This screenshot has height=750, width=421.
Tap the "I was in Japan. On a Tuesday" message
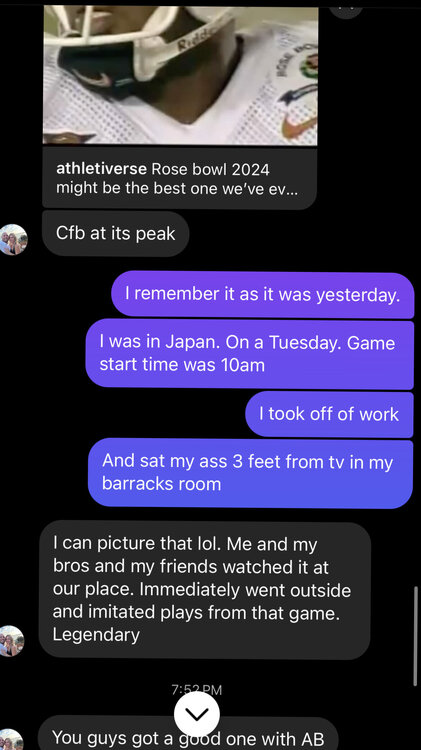coord(249,354)
